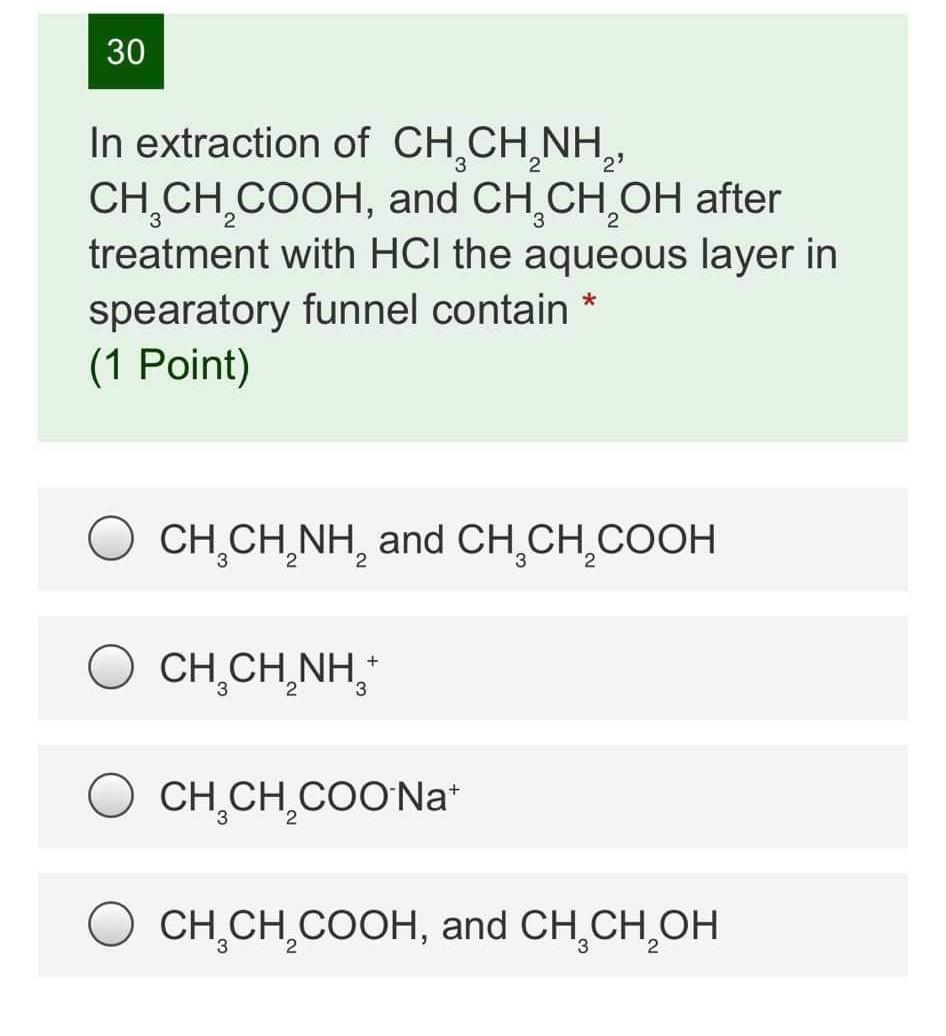
Task: Click the radio next to the sodium salt answer
Action: tap(113, 799)
